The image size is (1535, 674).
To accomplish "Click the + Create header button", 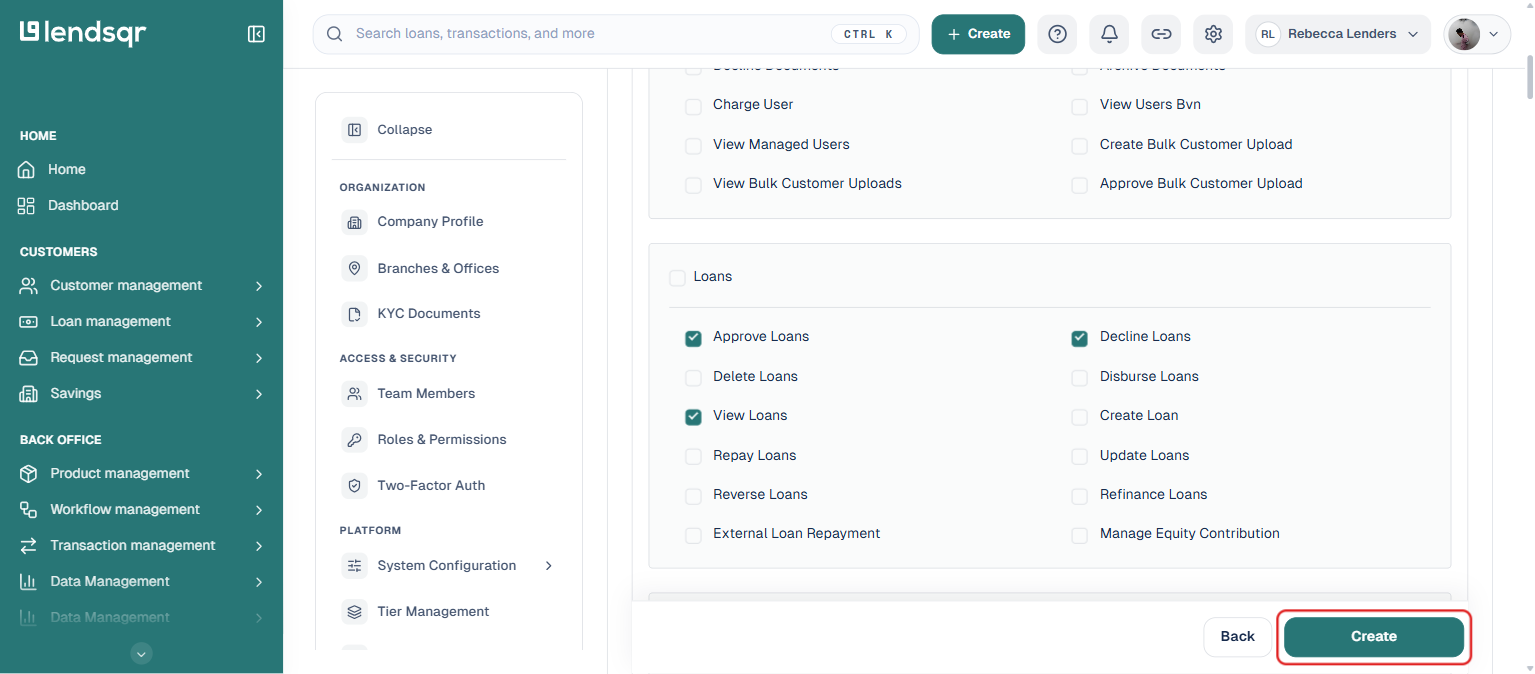I will coord(978,34).
